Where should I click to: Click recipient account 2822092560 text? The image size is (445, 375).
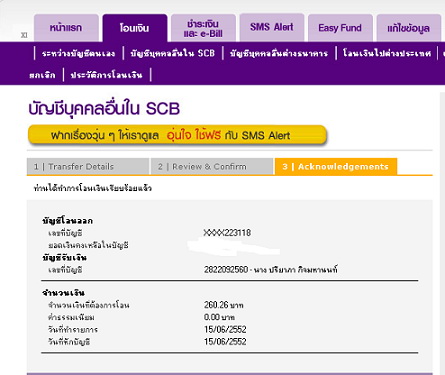pyautogui.click(x=271, y=269)
